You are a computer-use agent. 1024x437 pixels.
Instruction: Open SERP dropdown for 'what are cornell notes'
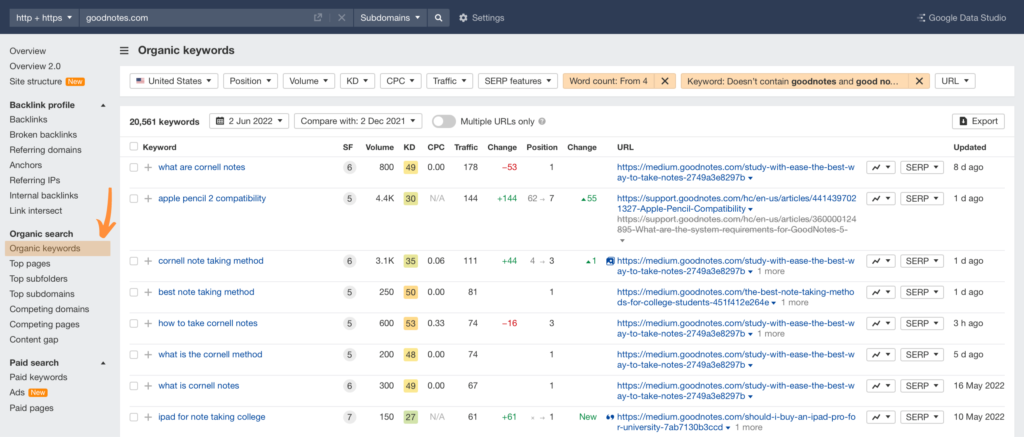tap(922, 167)
